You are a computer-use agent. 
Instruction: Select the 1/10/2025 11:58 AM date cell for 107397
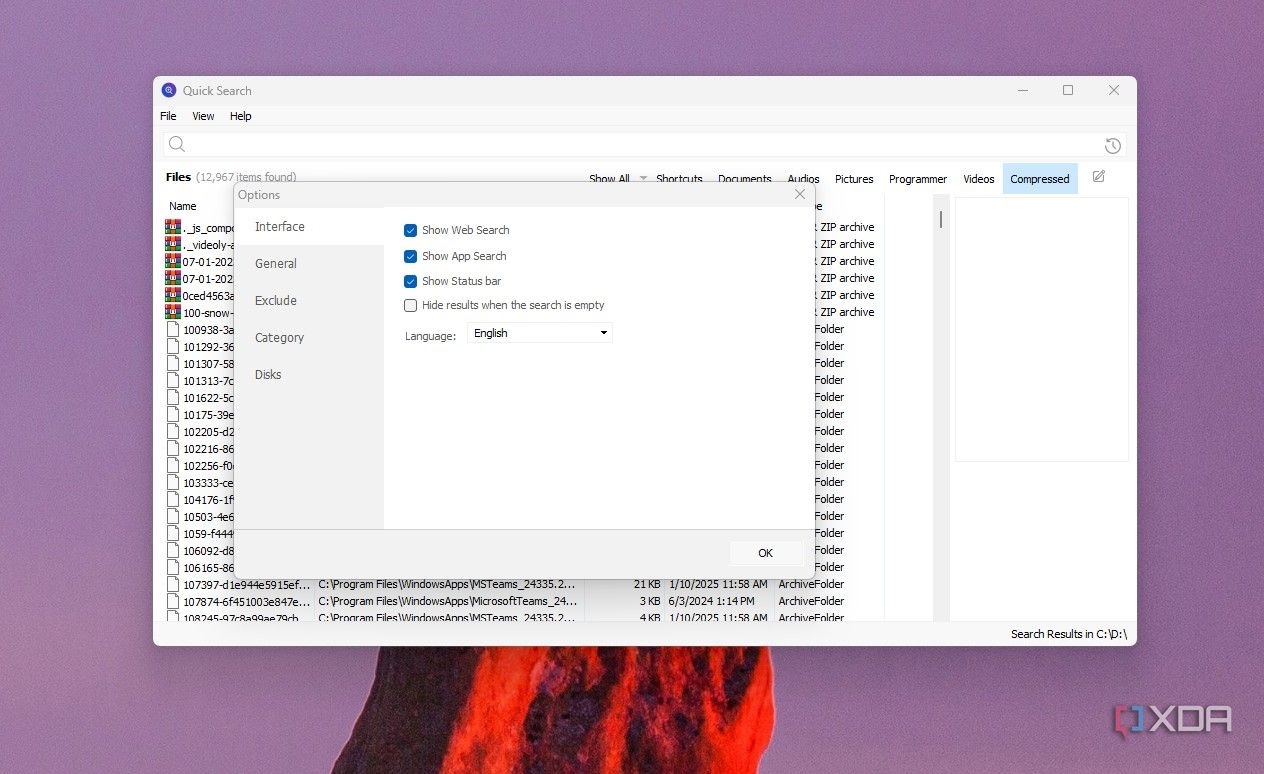click(x=719, y=584)
